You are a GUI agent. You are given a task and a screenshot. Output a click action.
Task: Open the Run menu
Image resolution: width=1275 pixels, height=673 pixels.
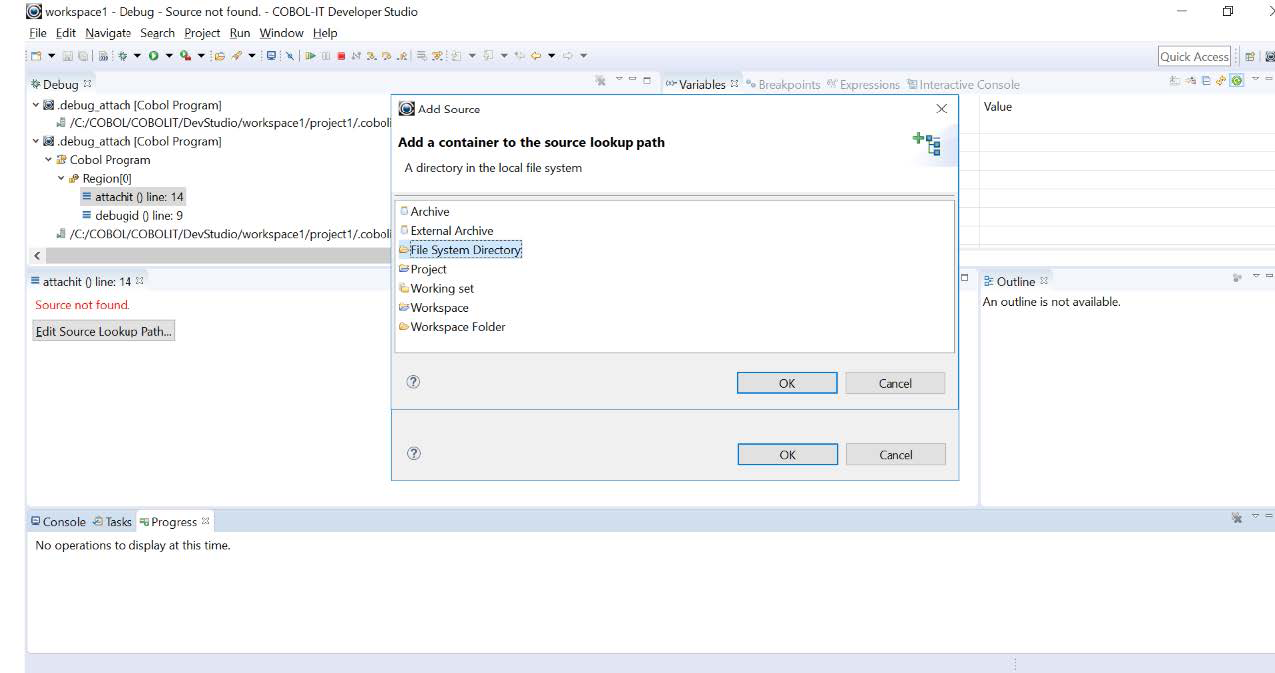point(239,33)
